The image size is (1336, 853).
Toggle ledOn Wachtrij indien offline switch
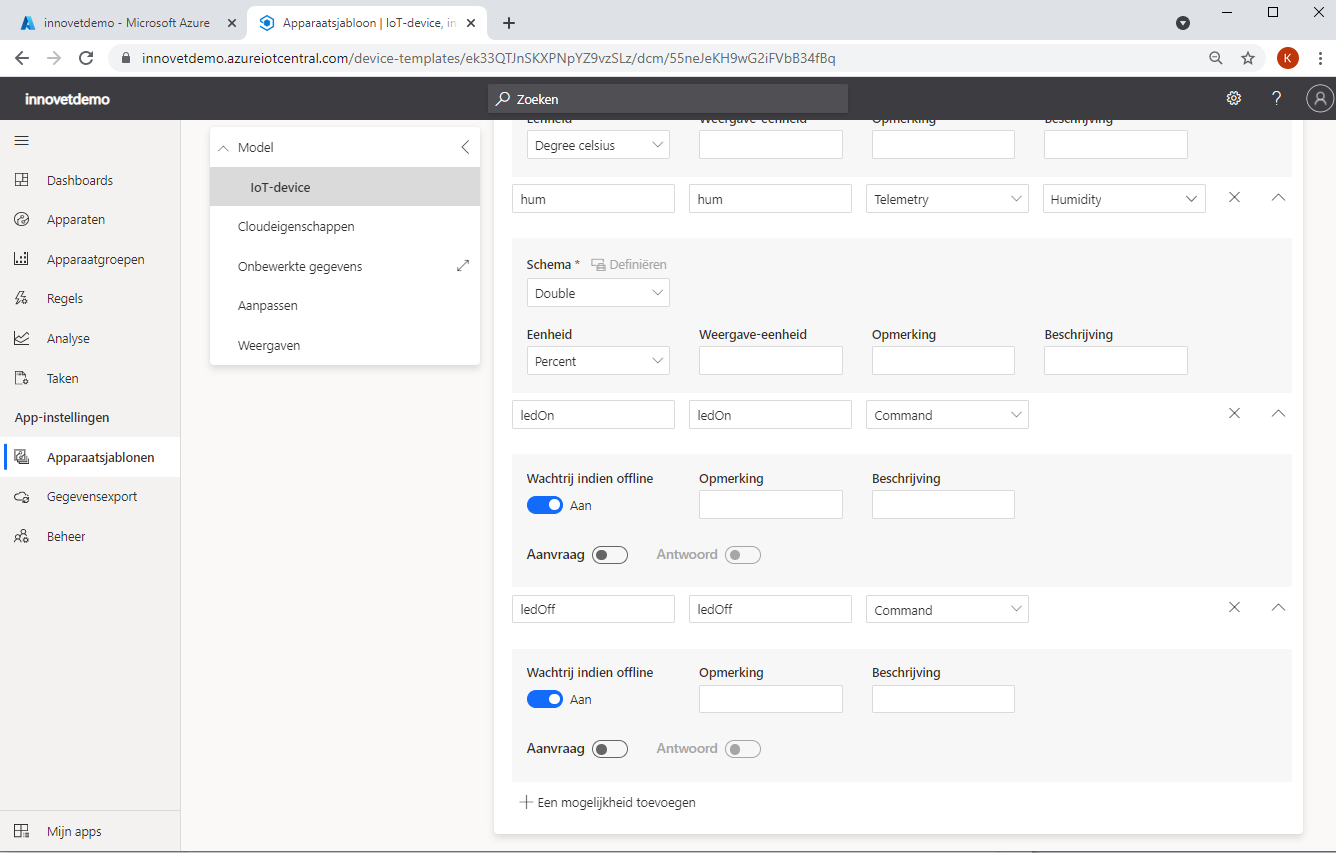pyautogui.click(x=545, y=505)
